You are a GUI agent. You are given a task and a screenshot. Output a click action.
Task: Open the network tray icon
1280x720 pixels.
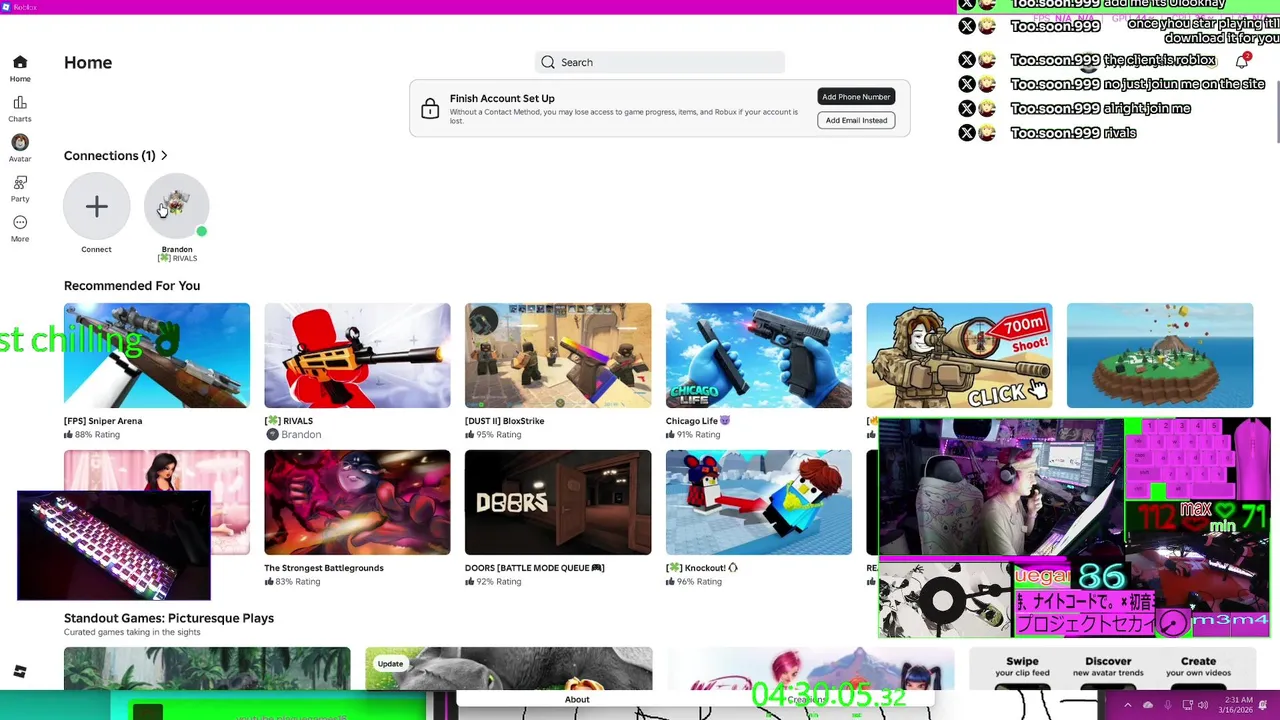click(x=1187, y=705)
